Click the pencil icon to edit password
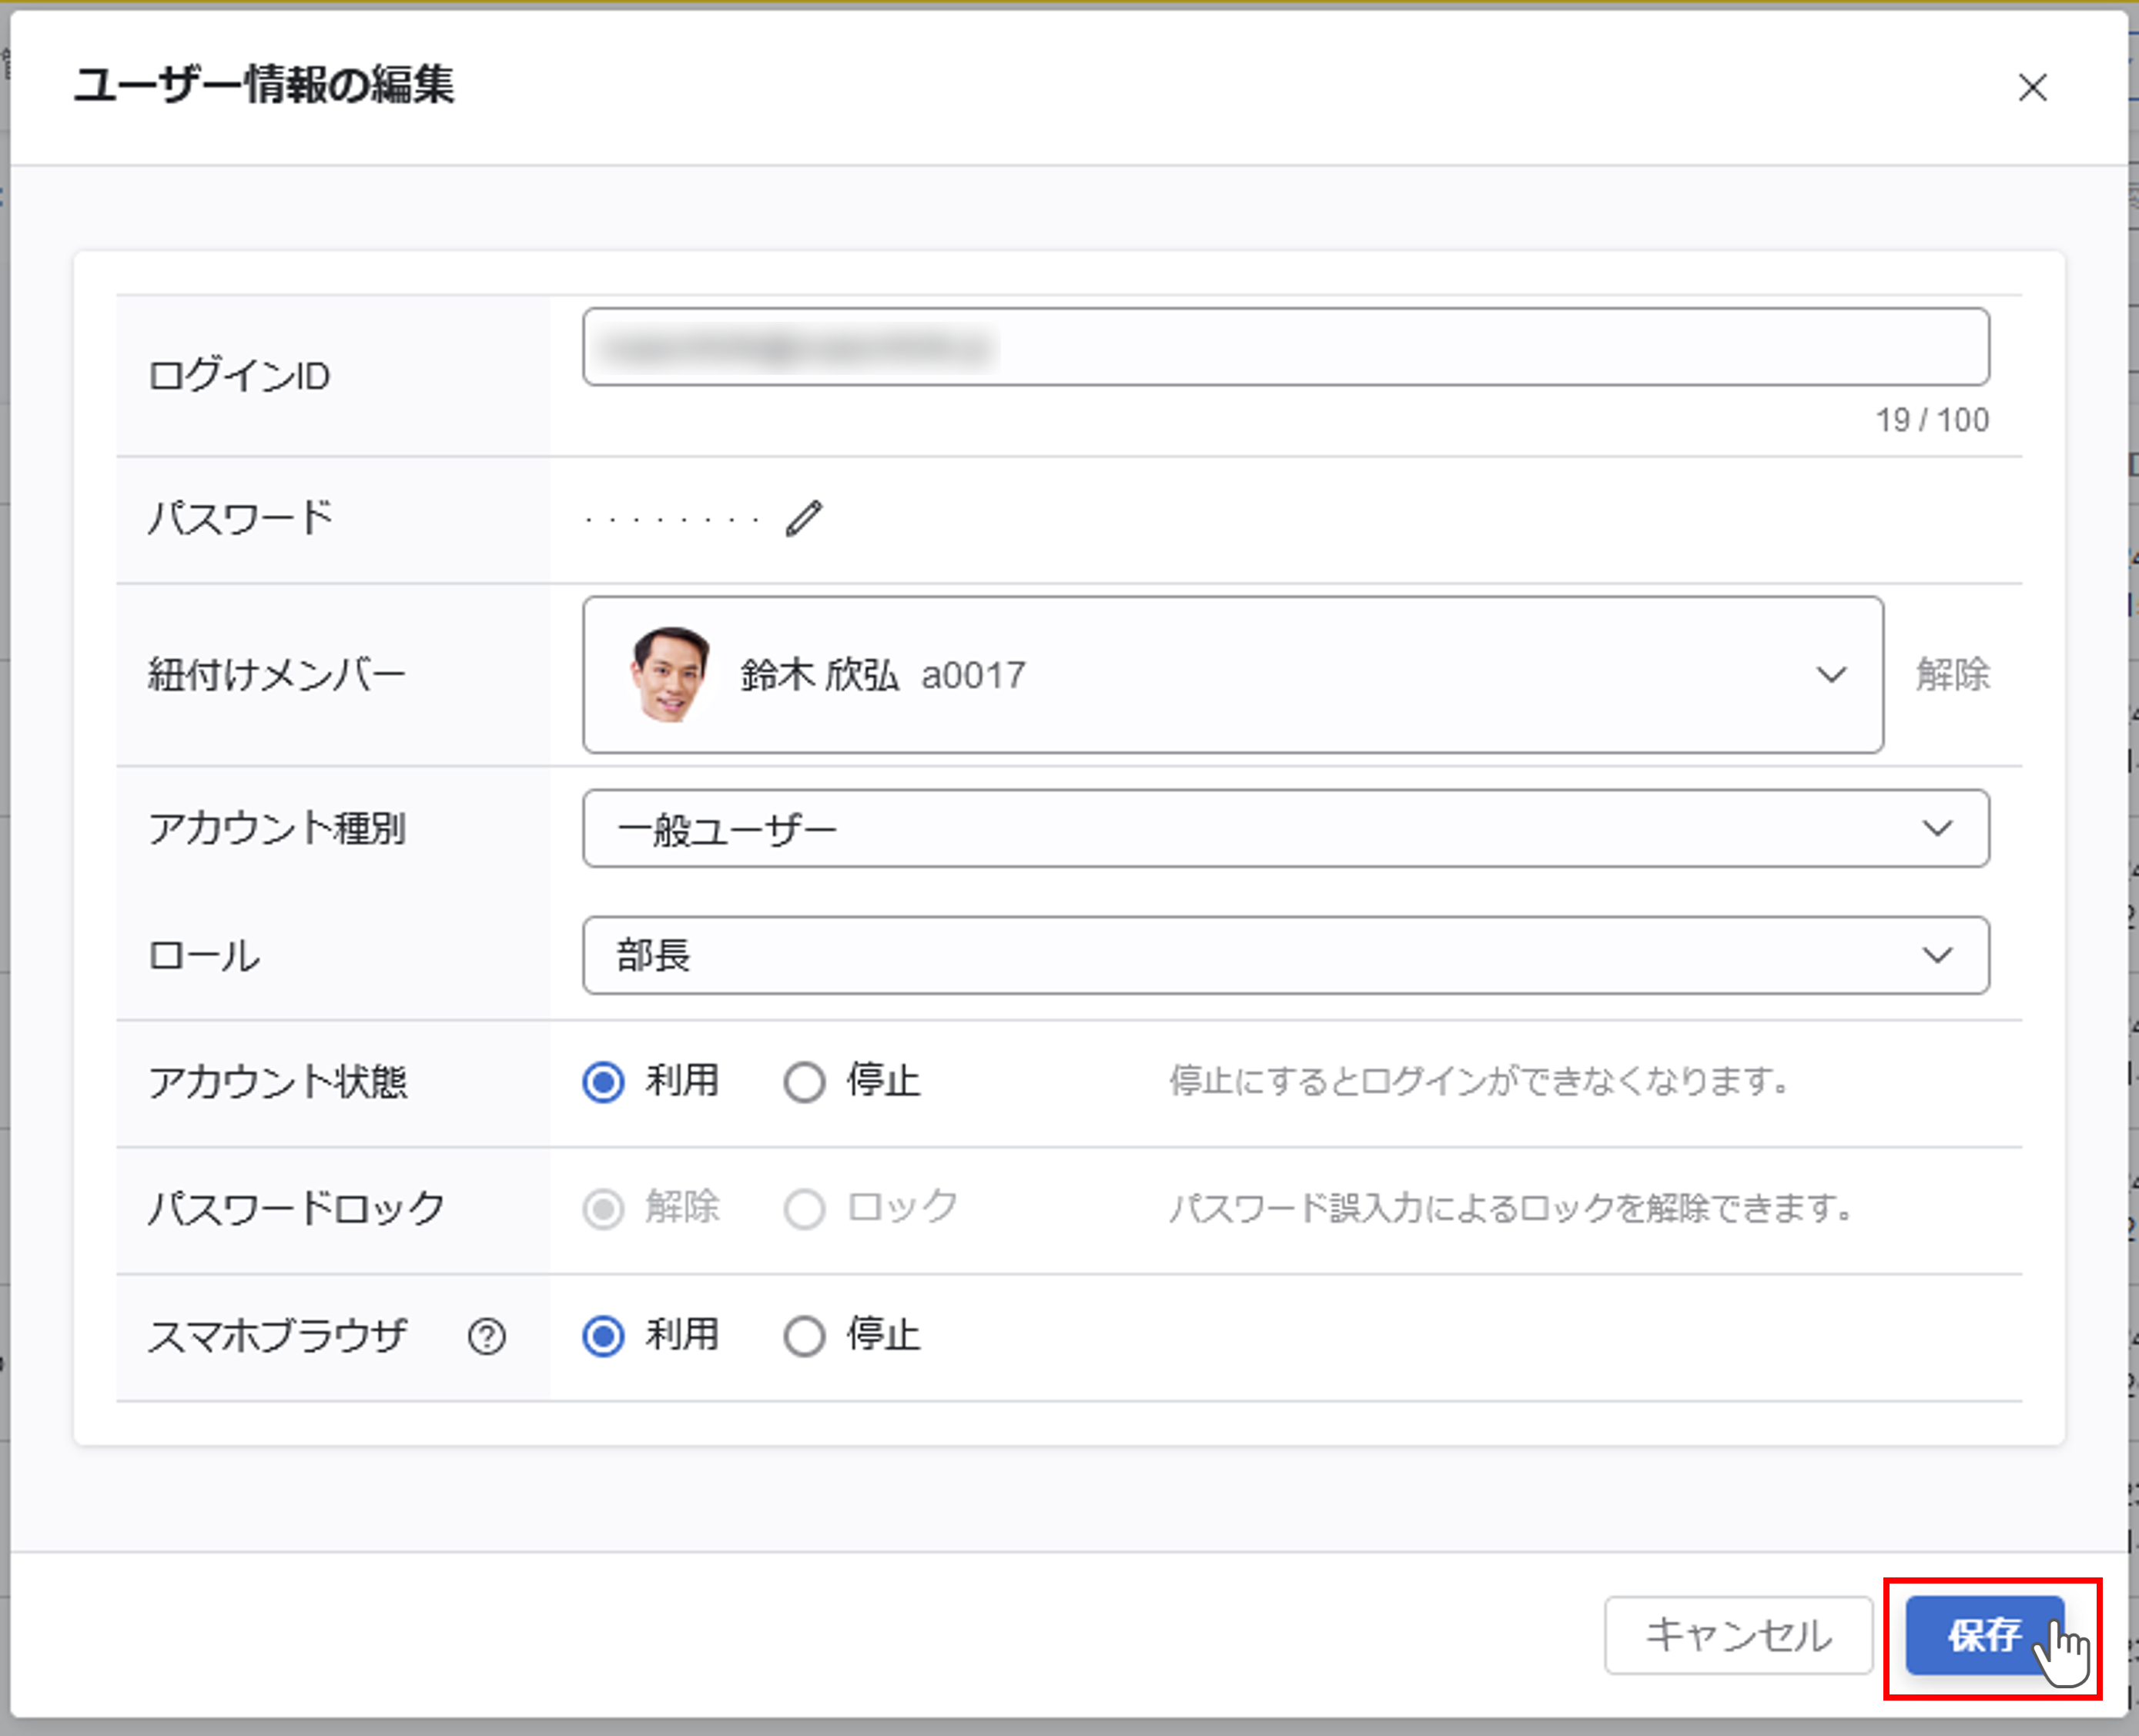 (804, 518)
